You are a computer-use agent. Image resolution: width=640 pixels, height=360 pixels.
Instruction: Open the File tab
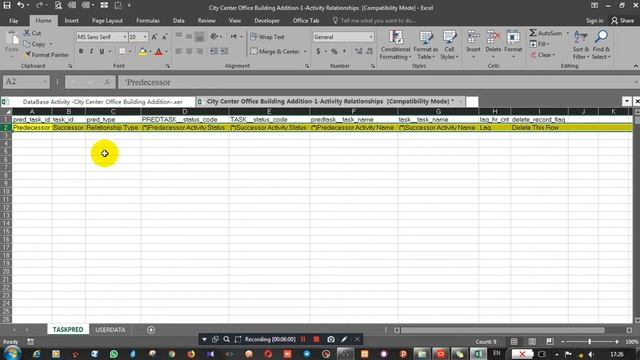pyautogui.click(x=13, y=20)
